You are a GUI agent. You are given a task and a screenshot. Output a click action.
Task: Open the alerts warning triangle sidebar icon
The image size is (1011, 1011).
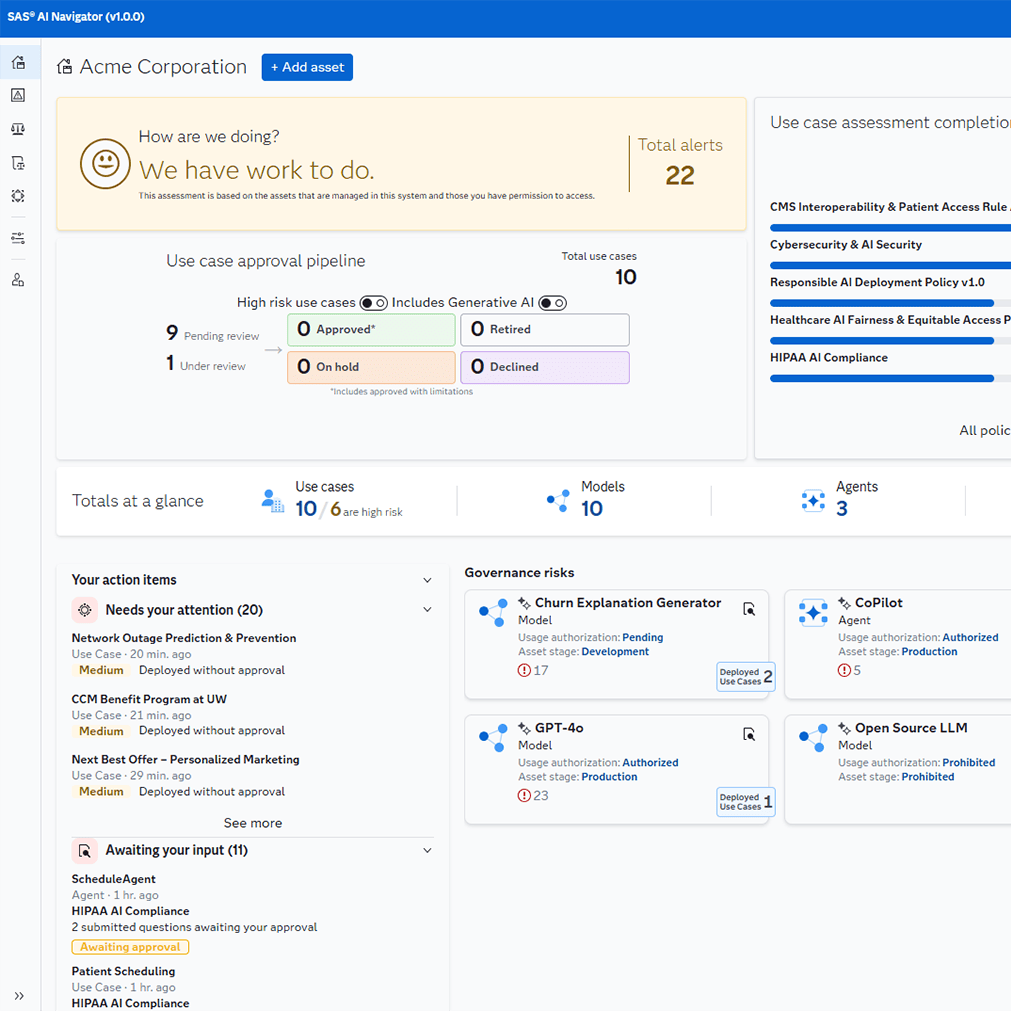18,94
